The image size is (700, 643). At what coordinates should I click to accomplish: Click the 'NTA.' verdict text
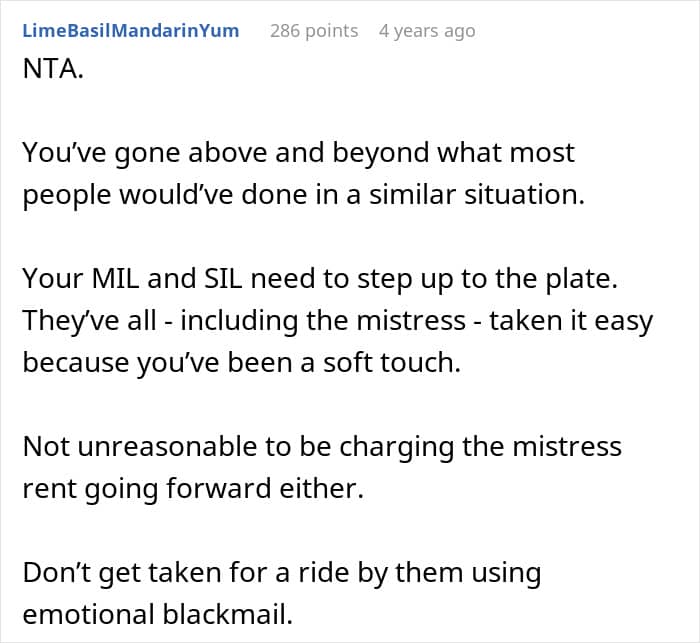point(53,69)
